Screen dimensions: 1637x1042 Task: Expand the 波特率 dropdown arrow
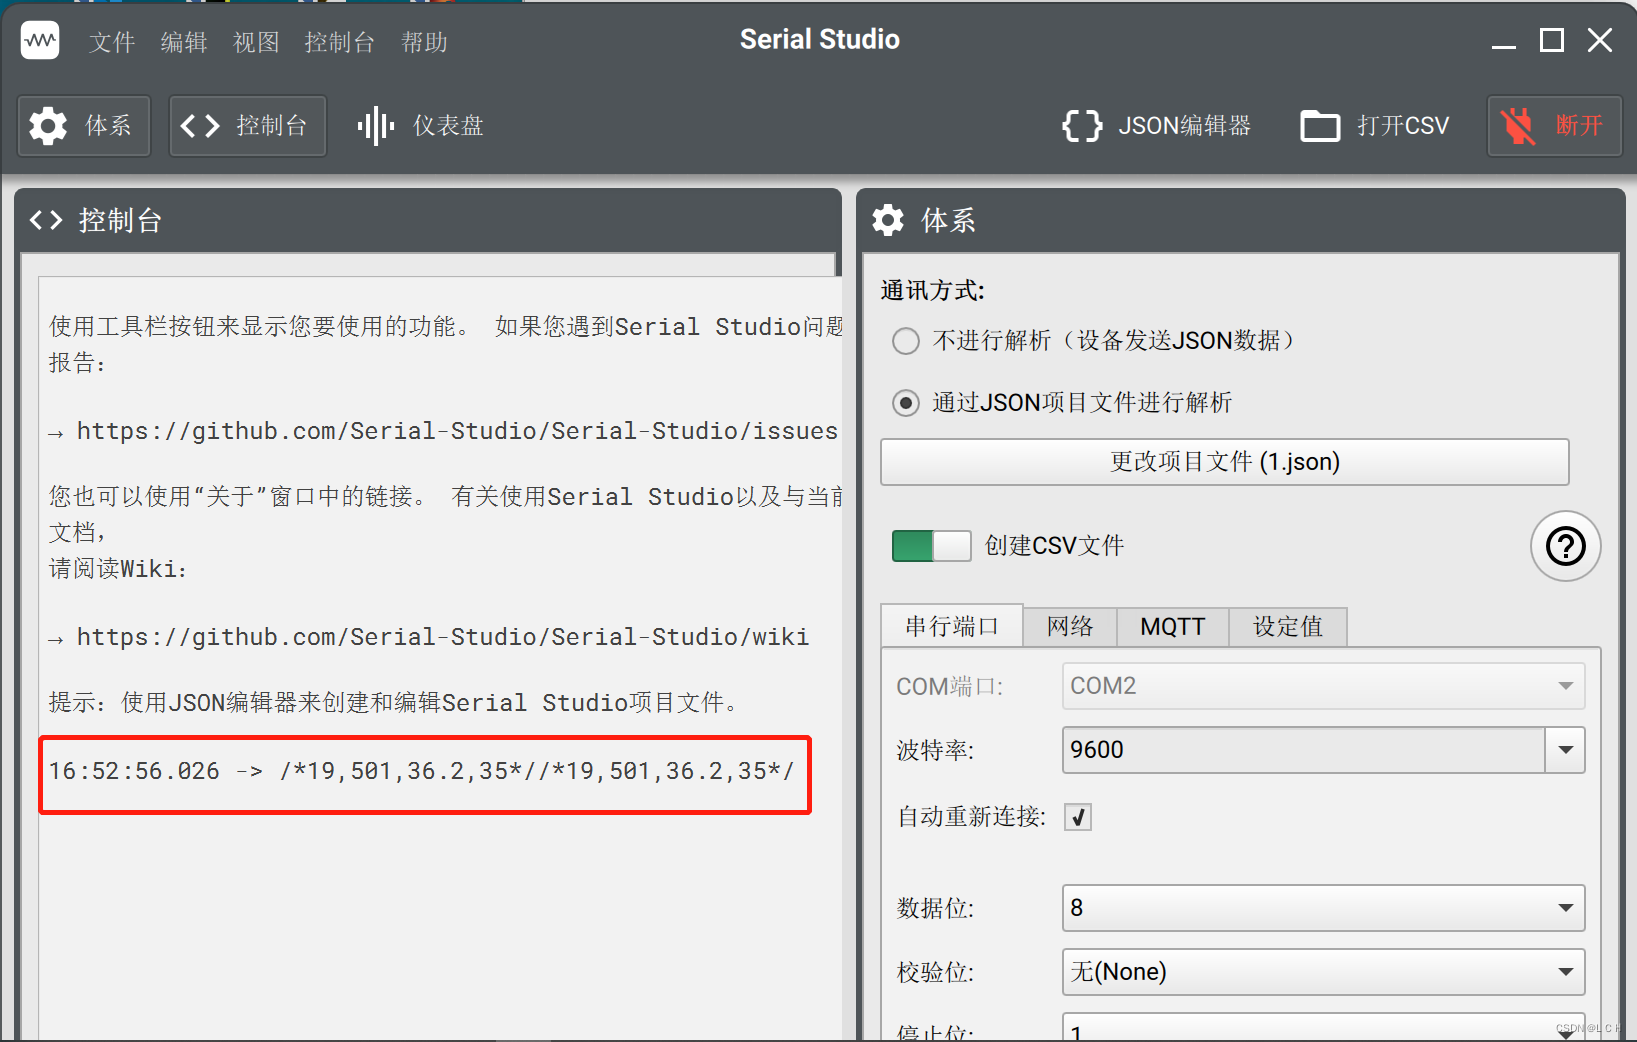point(1566,750)
